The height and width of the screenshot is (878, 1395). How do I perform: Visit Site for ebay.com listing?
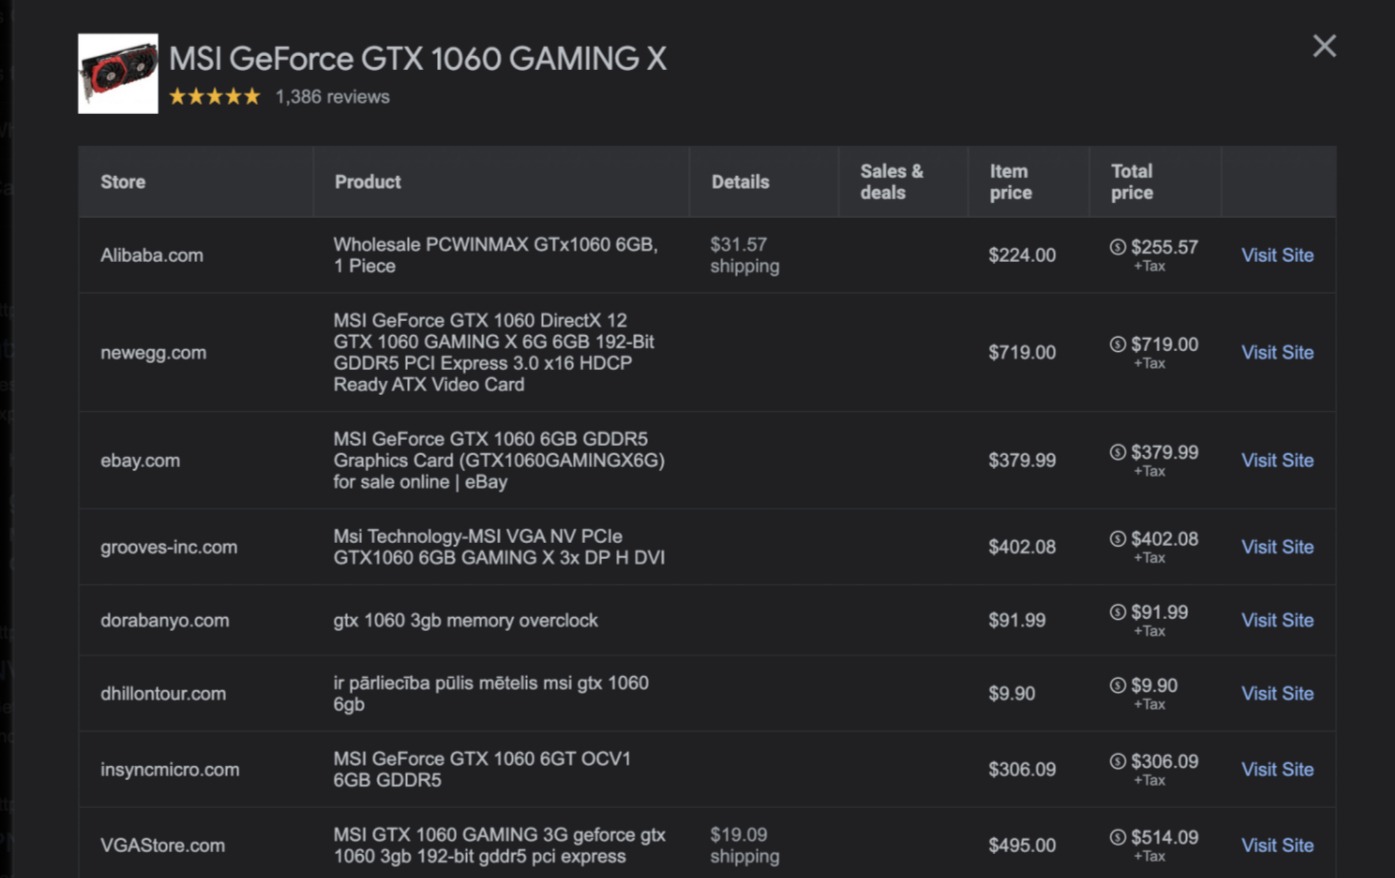click(1277, 460)
